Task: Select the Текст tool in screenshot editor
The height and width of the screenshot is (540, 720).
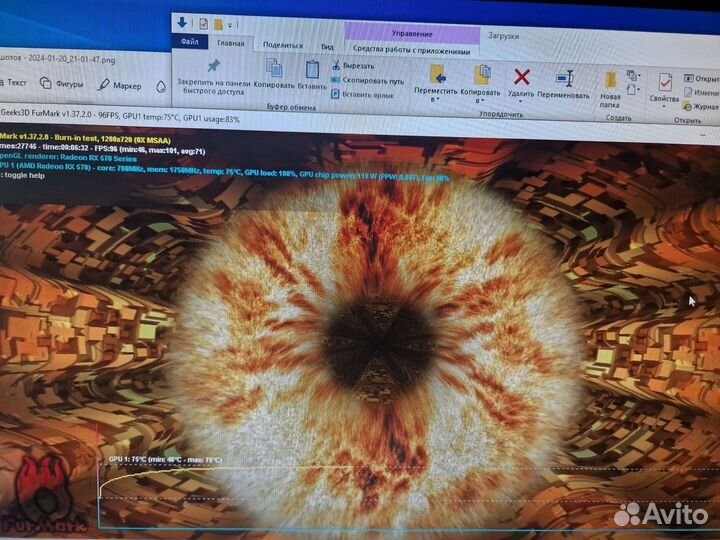Action: coord(13,82)
